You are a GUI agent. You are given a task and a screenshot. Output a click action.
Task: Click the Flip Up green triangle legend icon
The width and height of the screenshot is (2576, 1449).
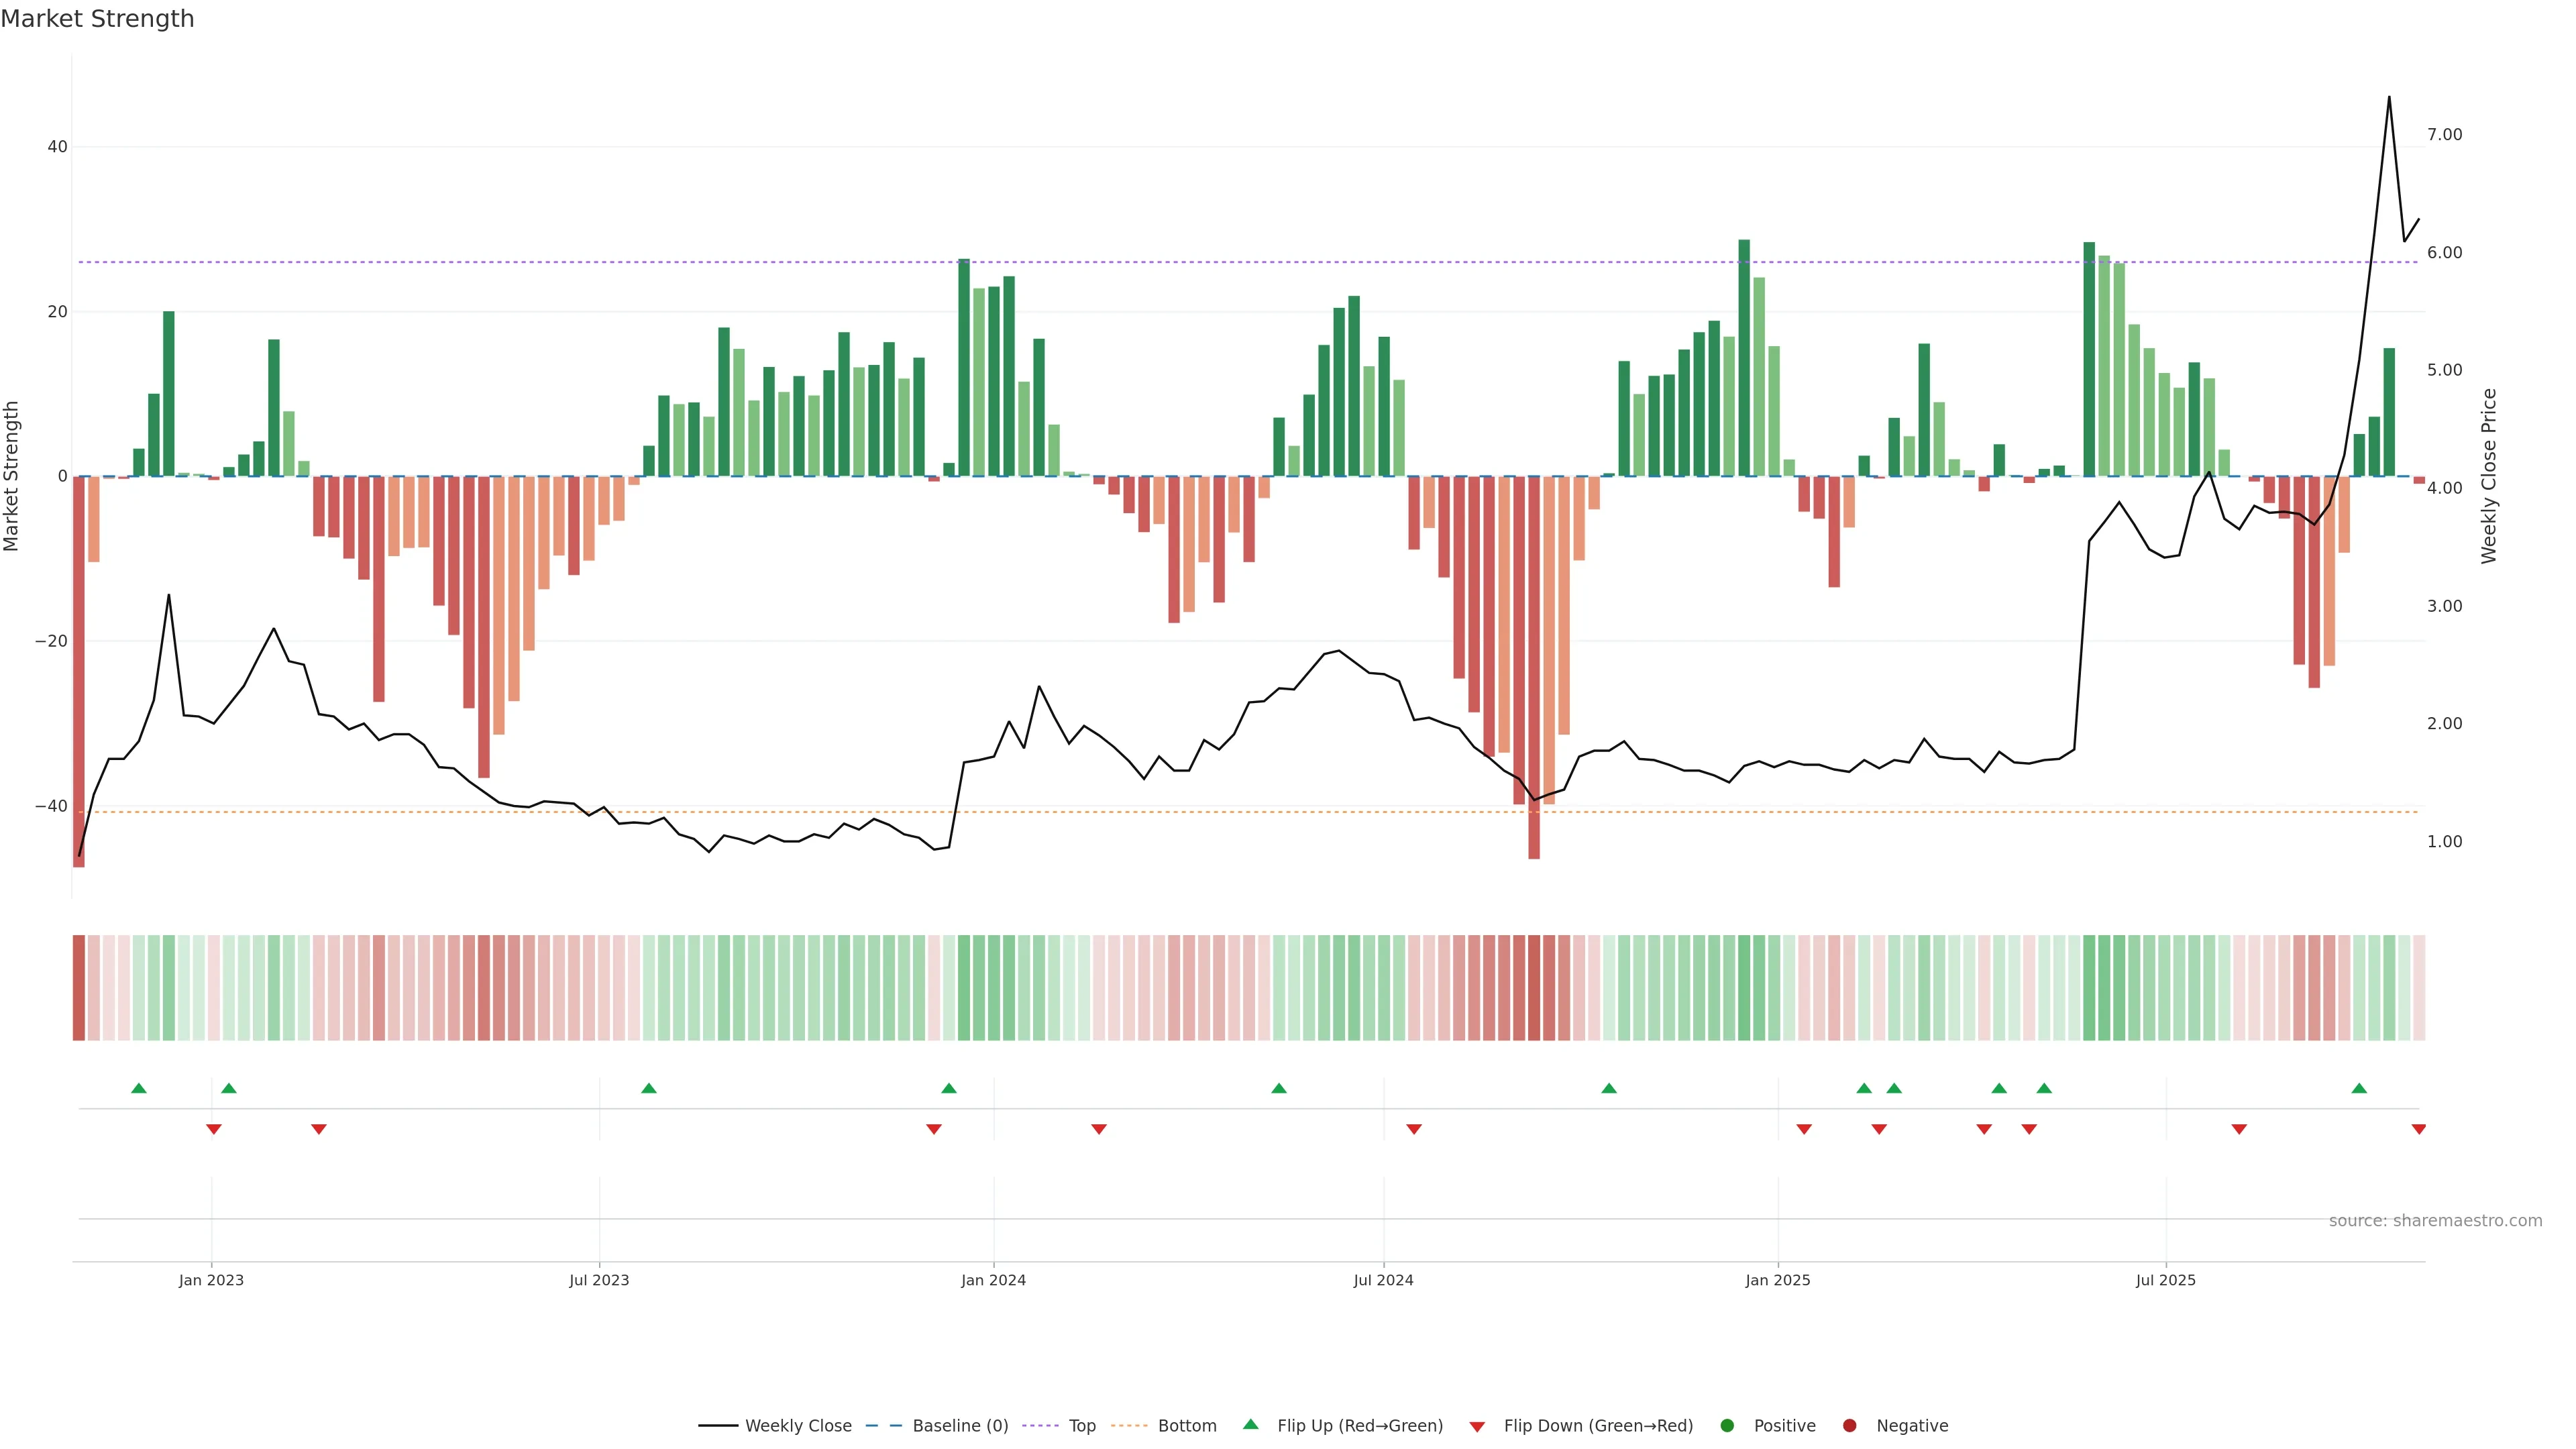[x=1250, y=1425]
